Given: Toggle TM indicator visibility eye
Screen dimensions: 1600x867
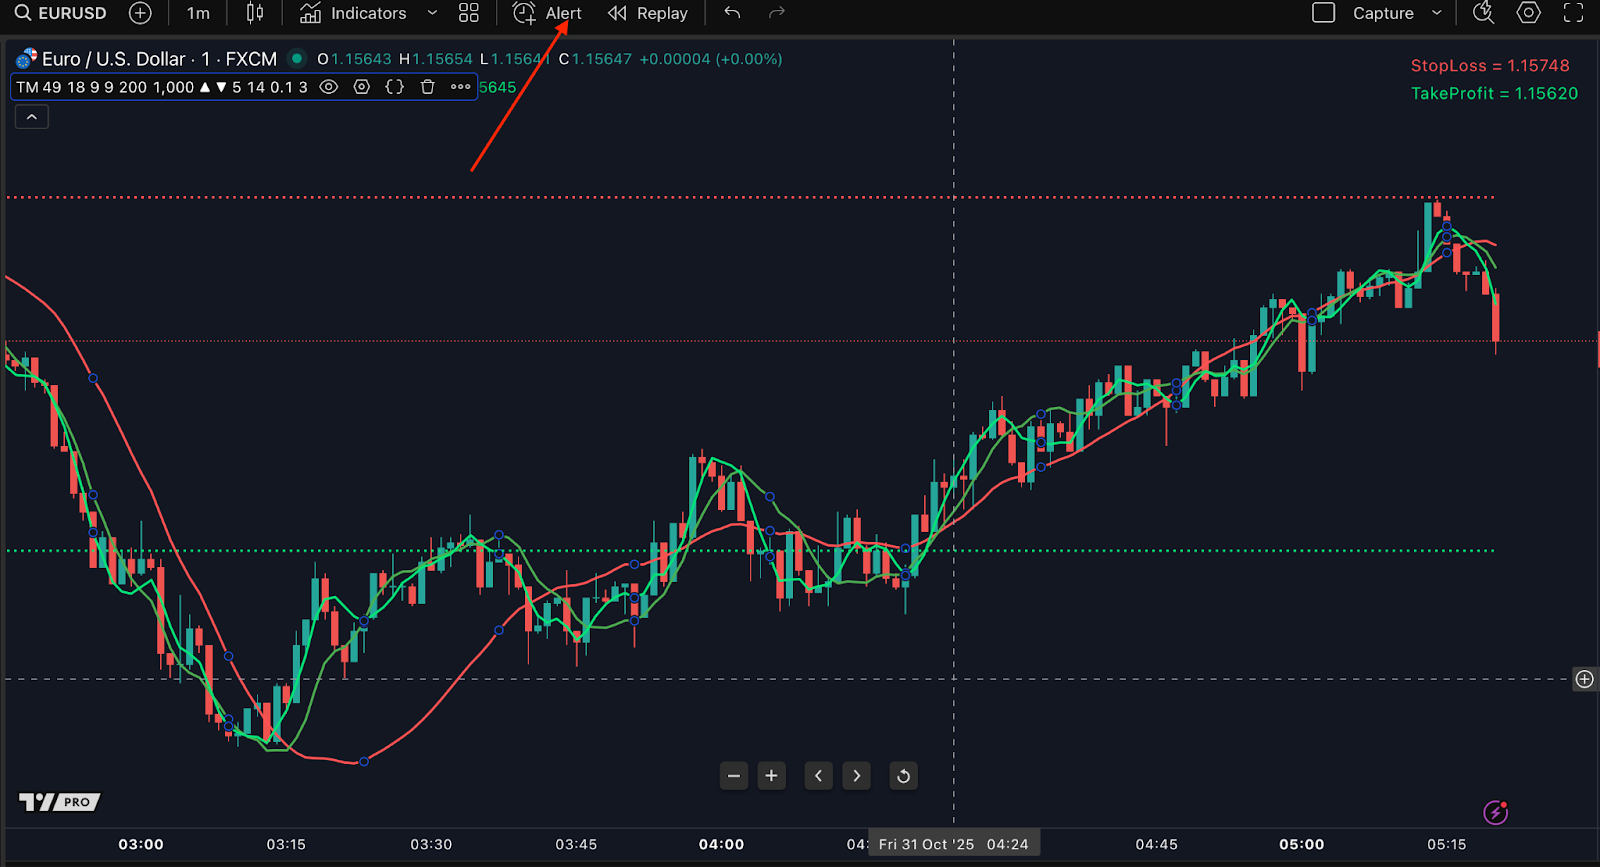Looking at the screenshot, I should pos(328,87).
